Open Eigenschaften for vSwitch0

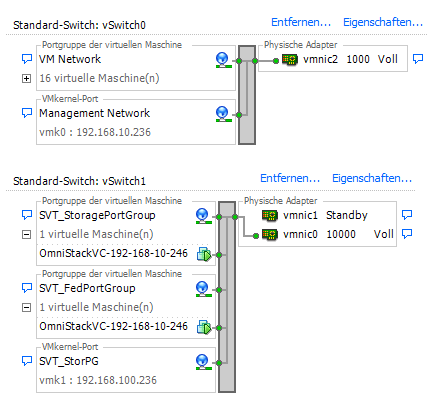point(383,22)
